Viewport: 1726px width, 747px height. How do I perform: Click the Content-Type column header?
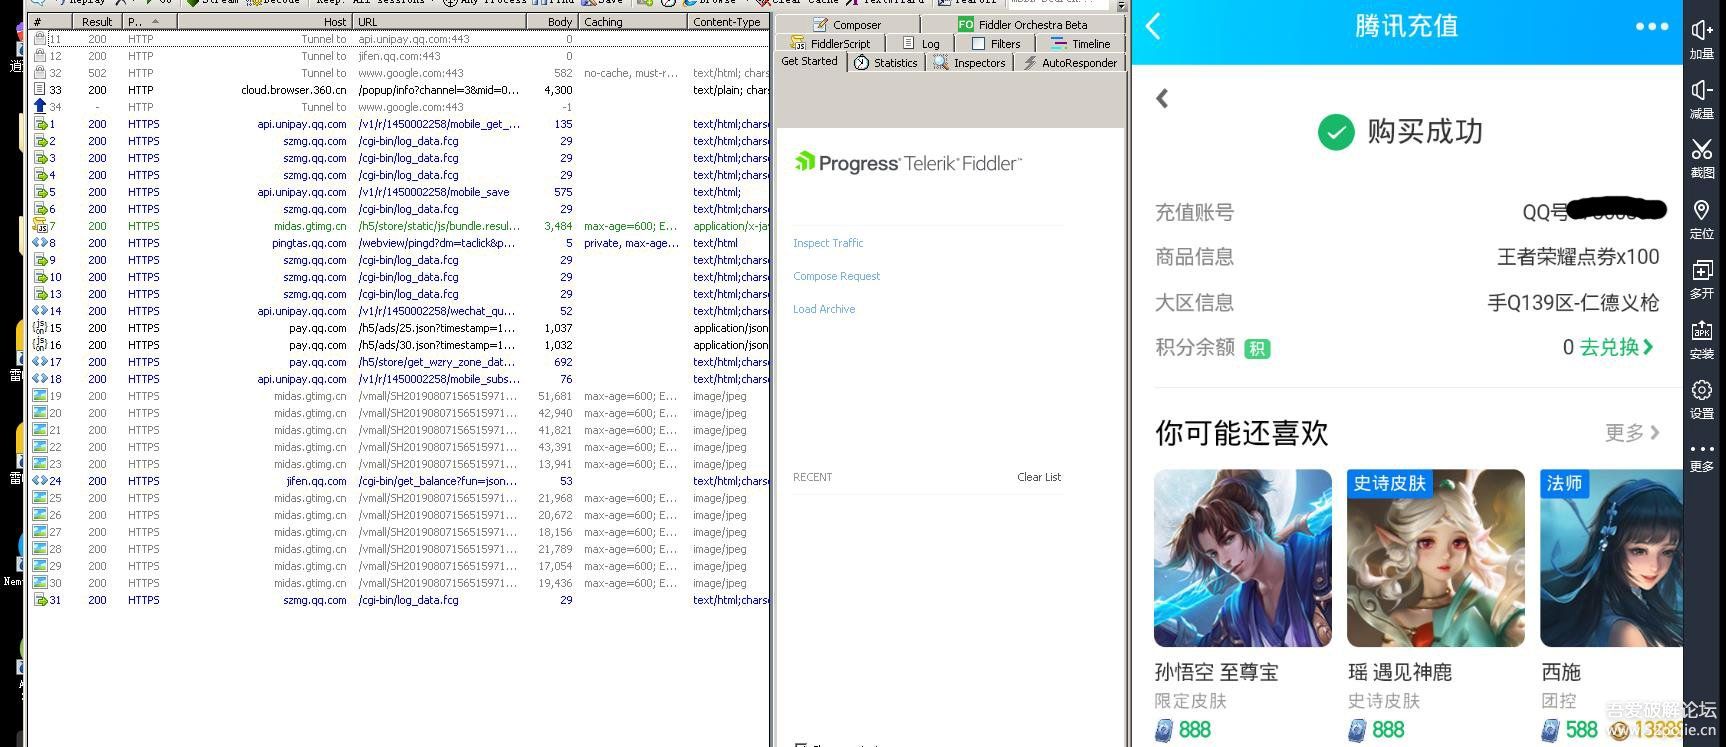728,21
